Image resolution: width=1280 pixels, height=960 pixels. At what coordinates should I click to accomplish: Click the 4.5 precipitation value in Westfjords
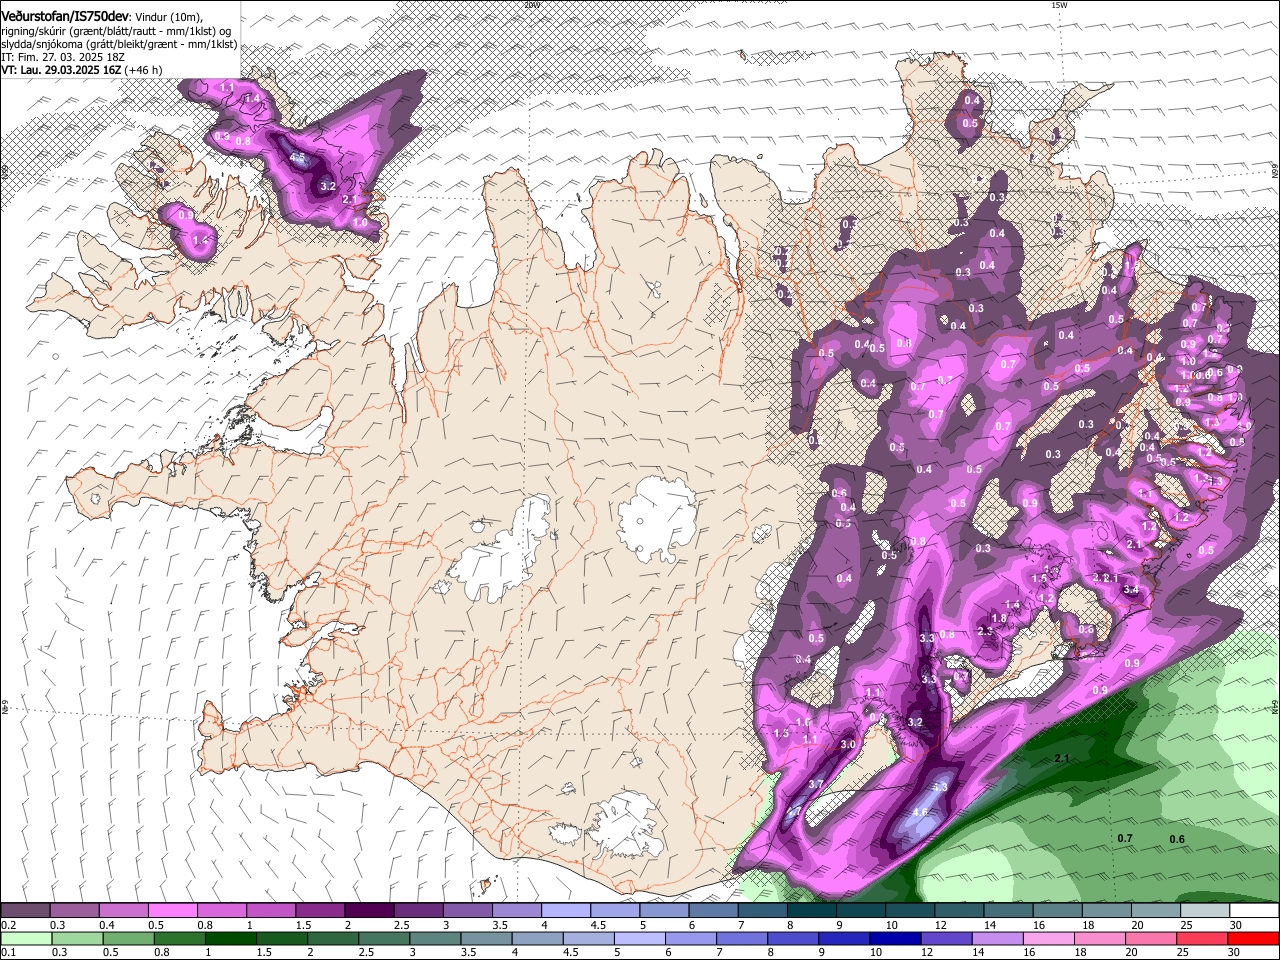[x=297, y=158]
